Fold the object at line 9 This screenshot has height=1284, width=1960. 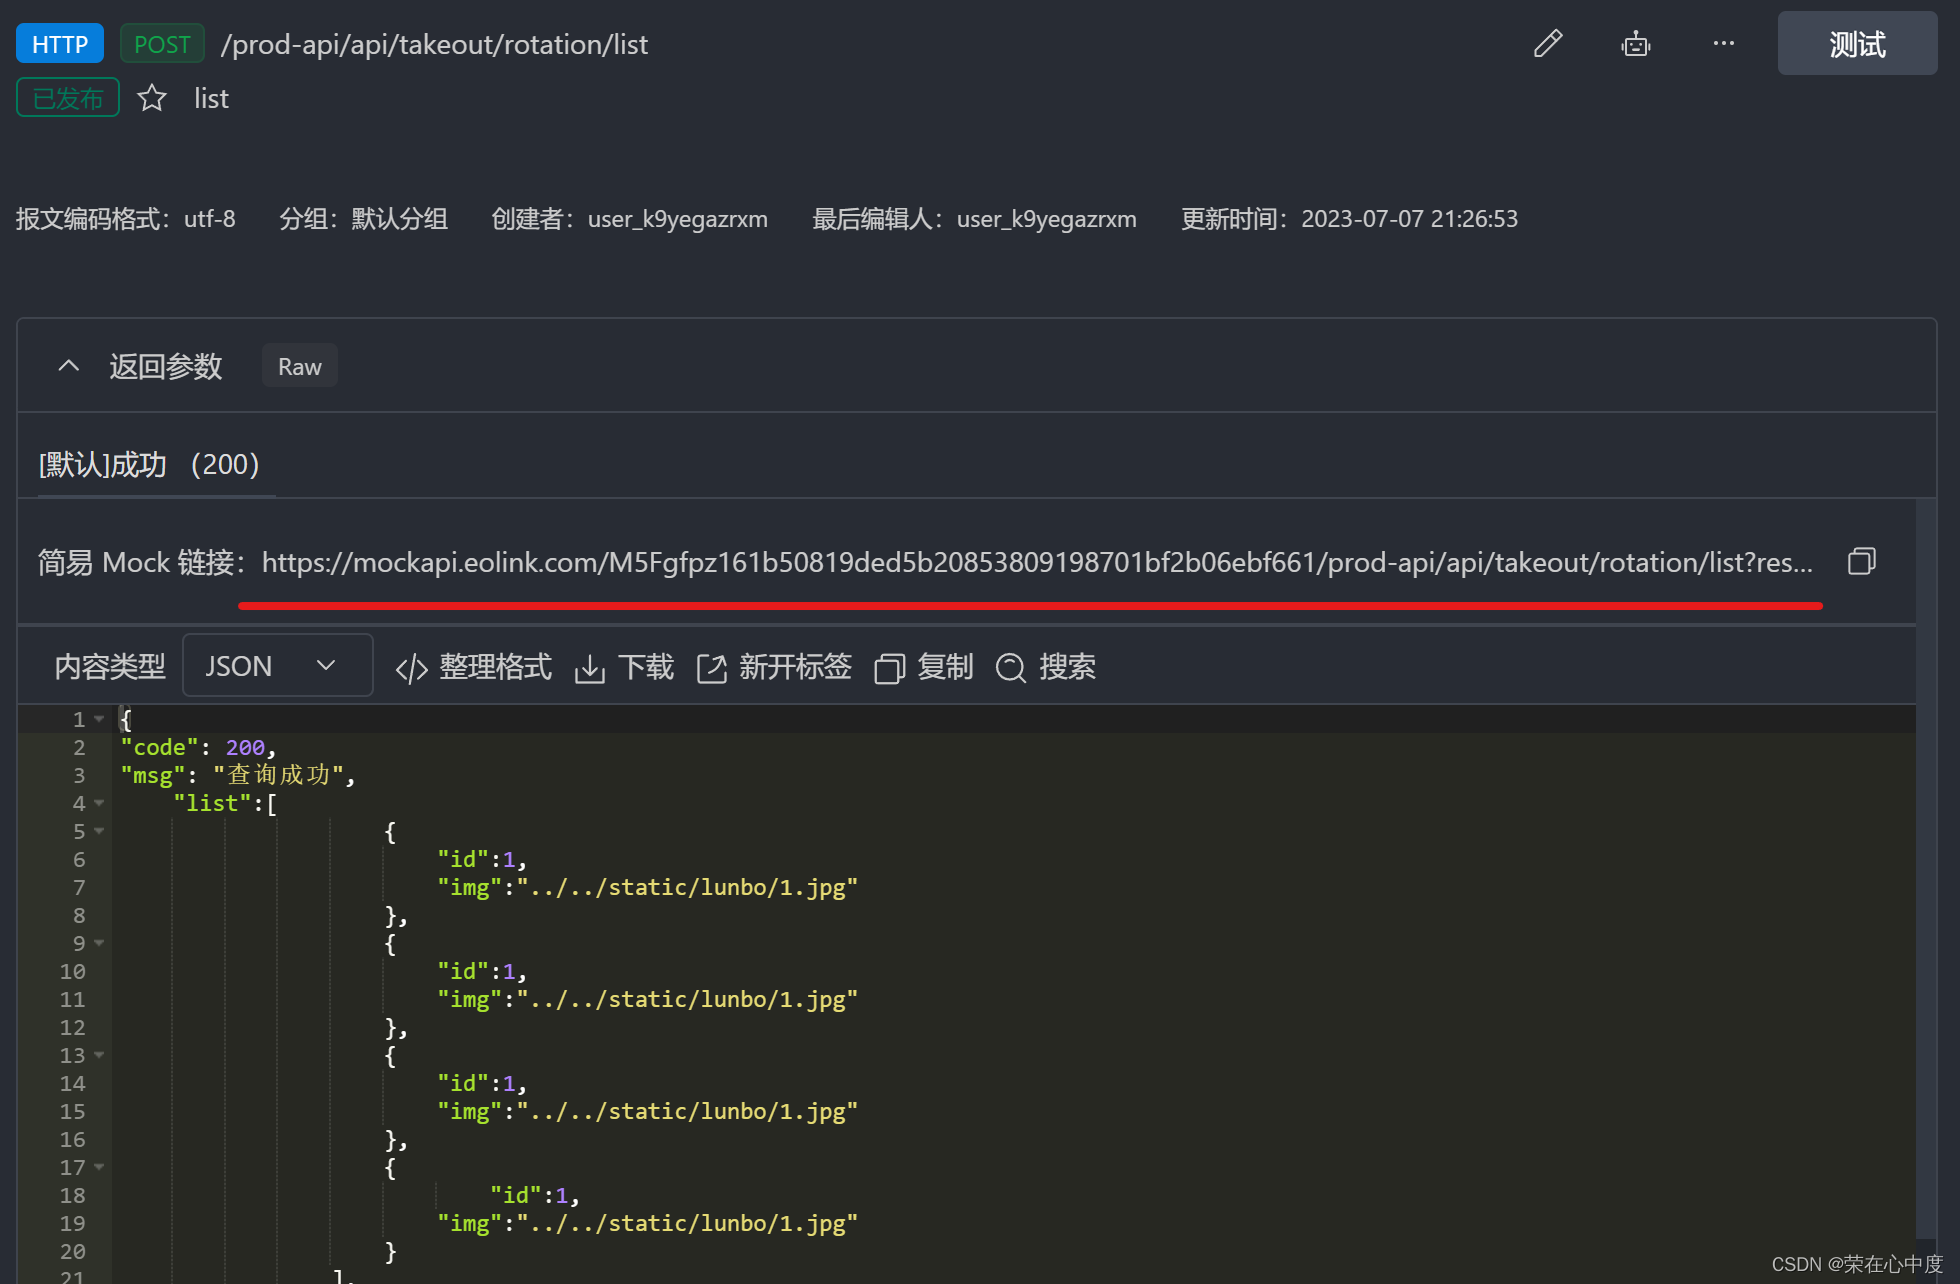[x=99, y=943]
